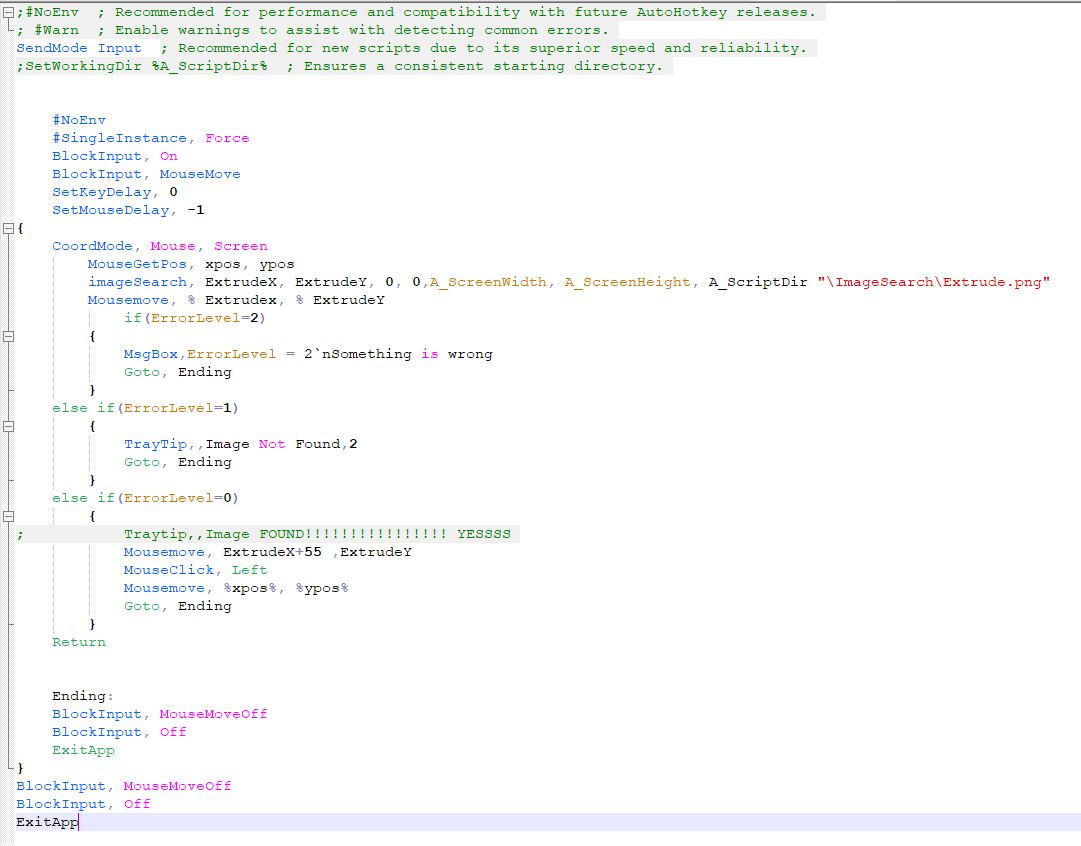Click the Mousemove, % Extrudex, % ExtrudeY line

point(236,300)
